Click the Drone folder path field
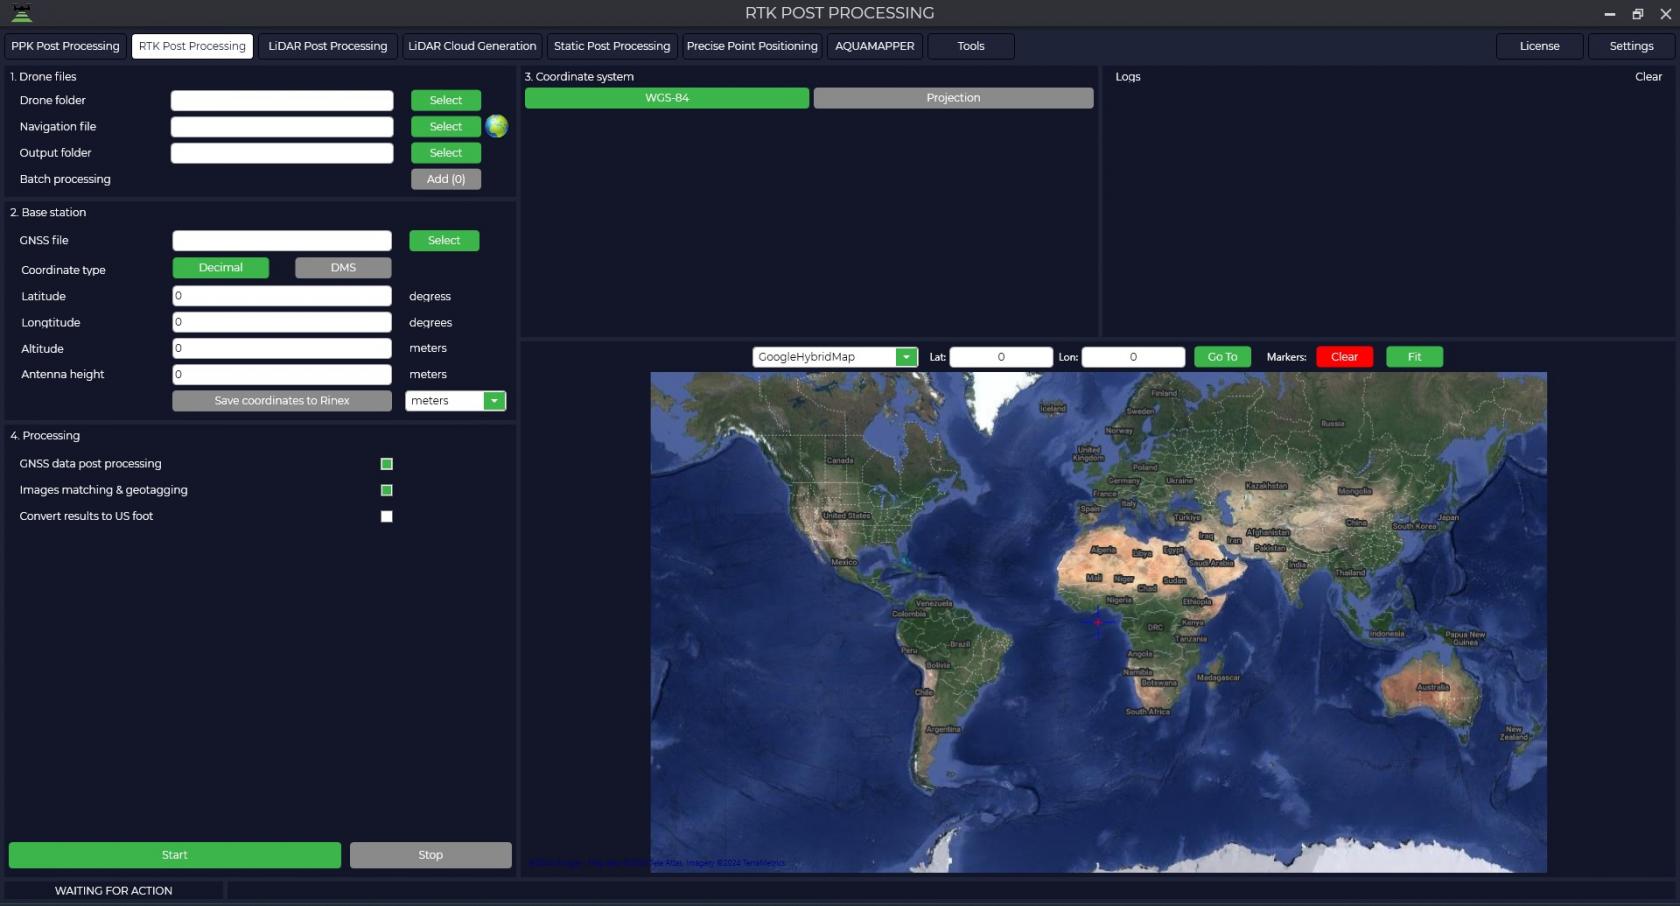The height and width of the screenshot is (906, 1680). pyautogui.click(x=282, y=101)
